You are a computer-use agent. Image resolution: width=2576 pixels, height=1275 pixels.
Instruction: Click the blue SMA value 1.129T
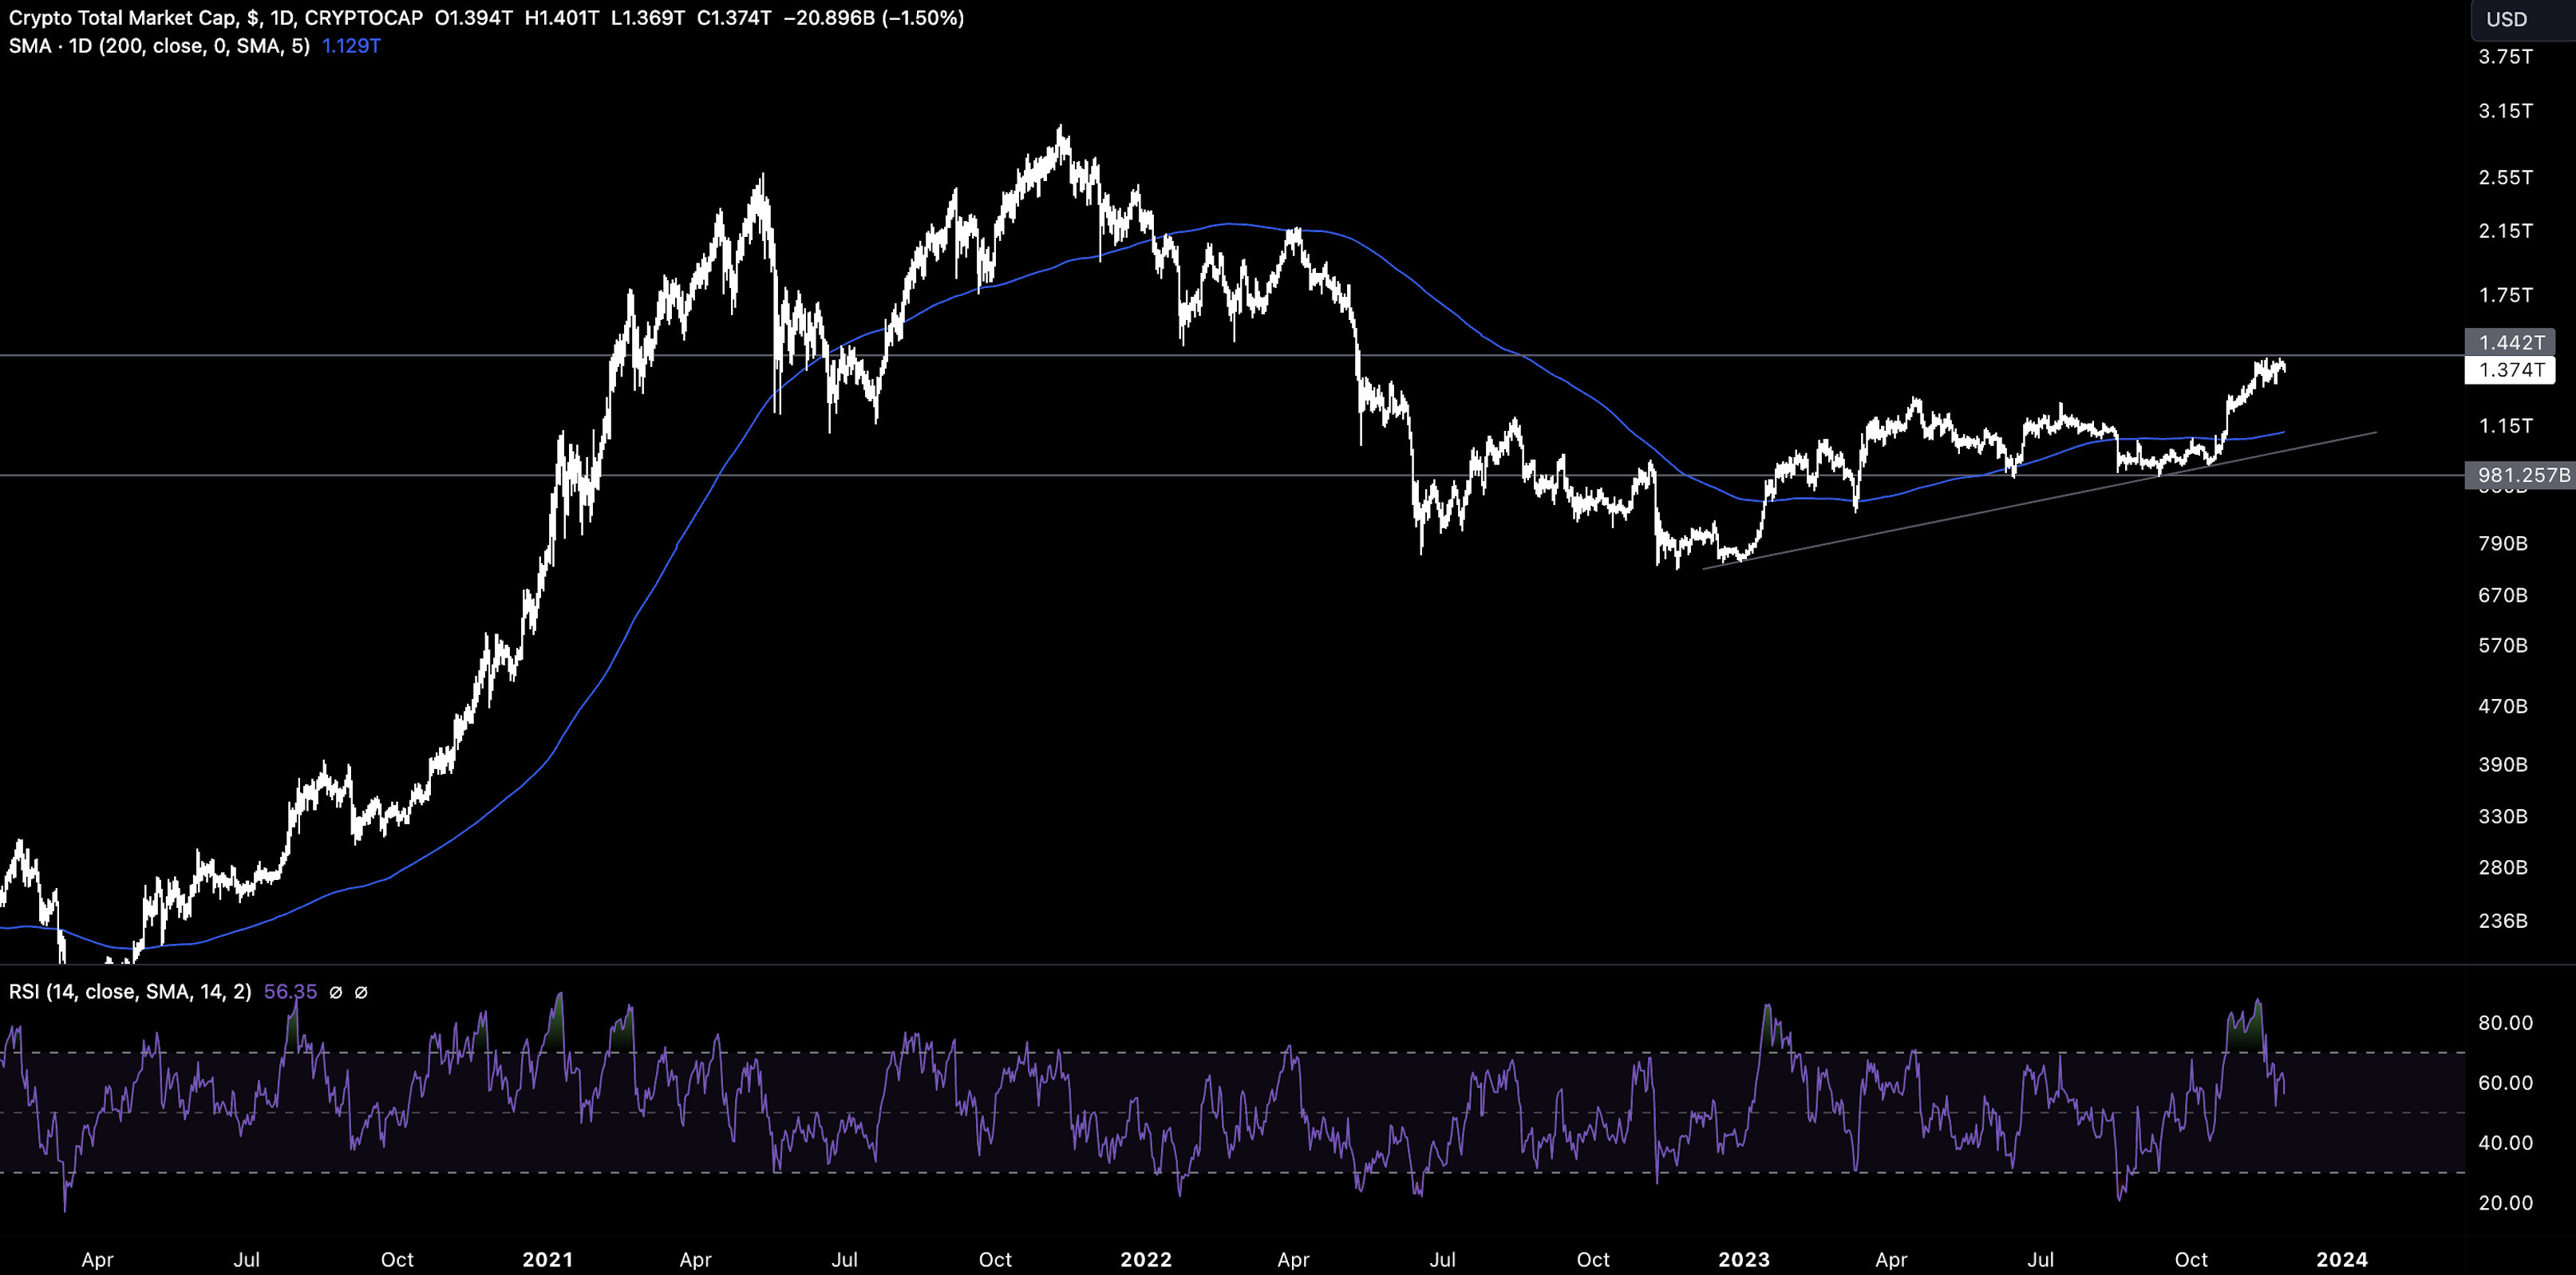pos(351,46)
